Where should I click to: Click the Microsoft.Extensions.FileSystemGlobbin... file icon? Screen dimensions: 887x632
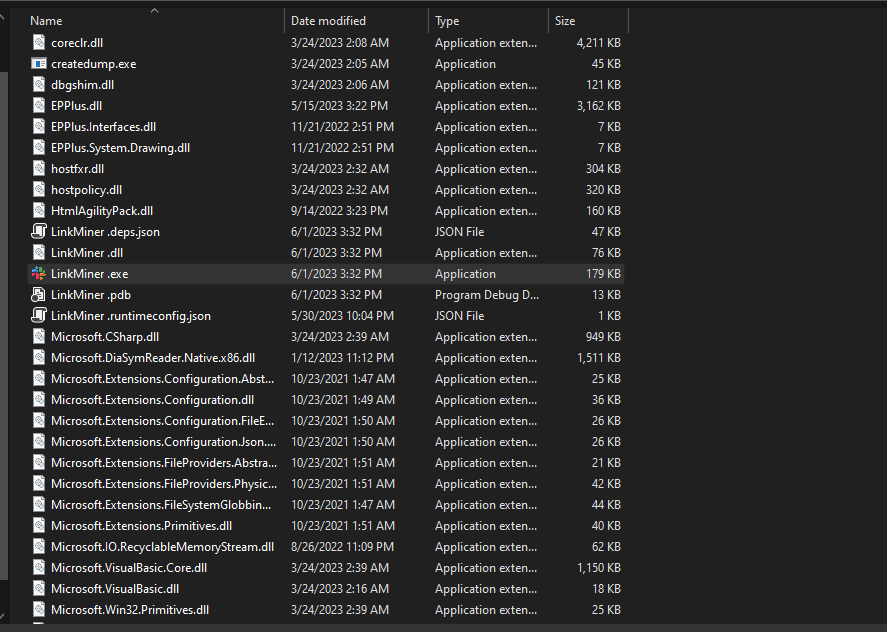(38, 504)
